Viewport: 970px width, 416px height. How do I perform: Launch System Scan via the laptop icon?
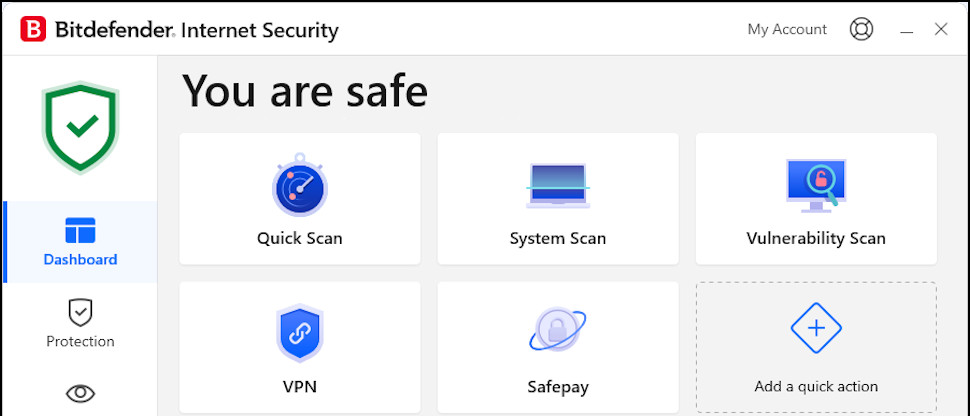pos(558,185)
